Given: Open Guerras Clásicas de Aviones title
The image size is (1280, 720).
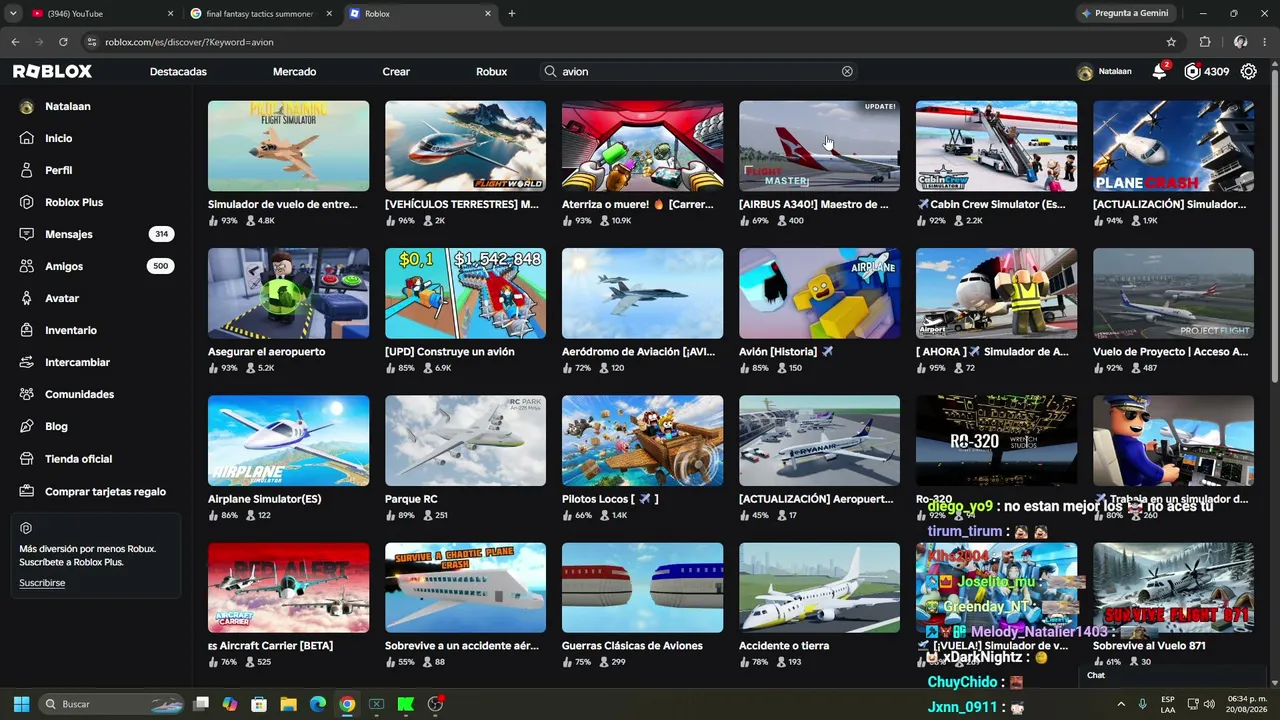Looking at the screenshot, I should 632,646.
